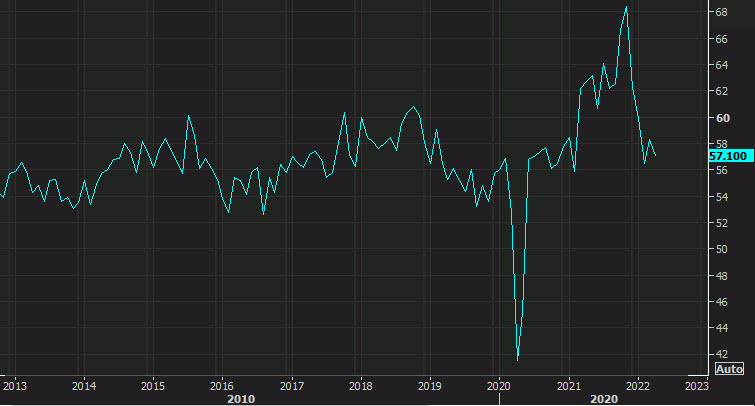Click the 2015 year label

click(153, 386)
